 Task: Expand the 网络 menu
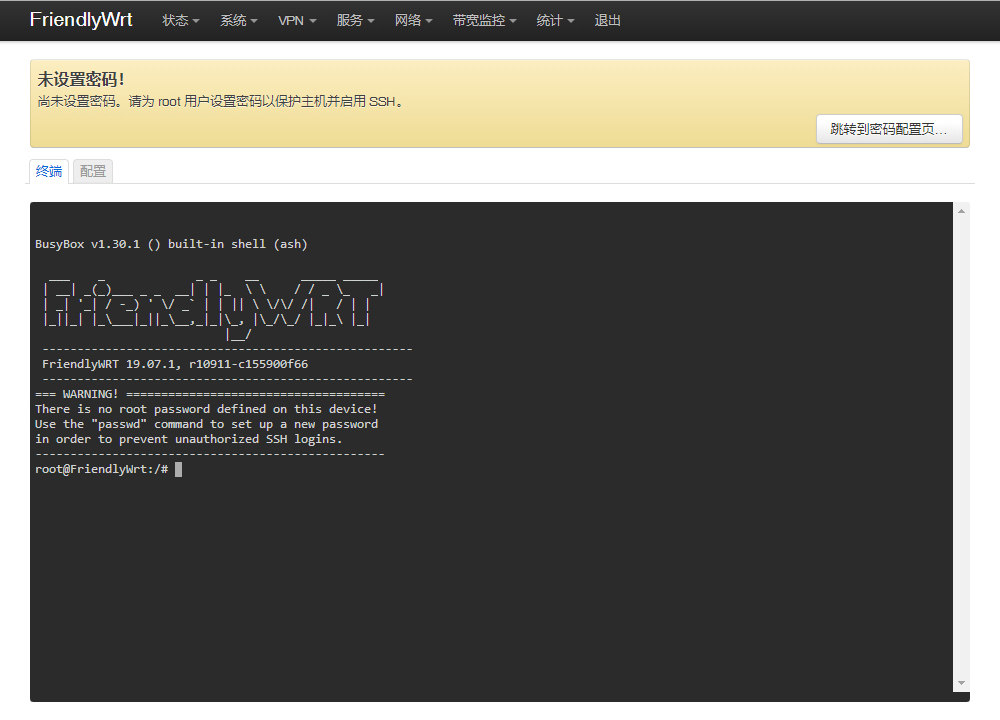(x=413, y=20)
